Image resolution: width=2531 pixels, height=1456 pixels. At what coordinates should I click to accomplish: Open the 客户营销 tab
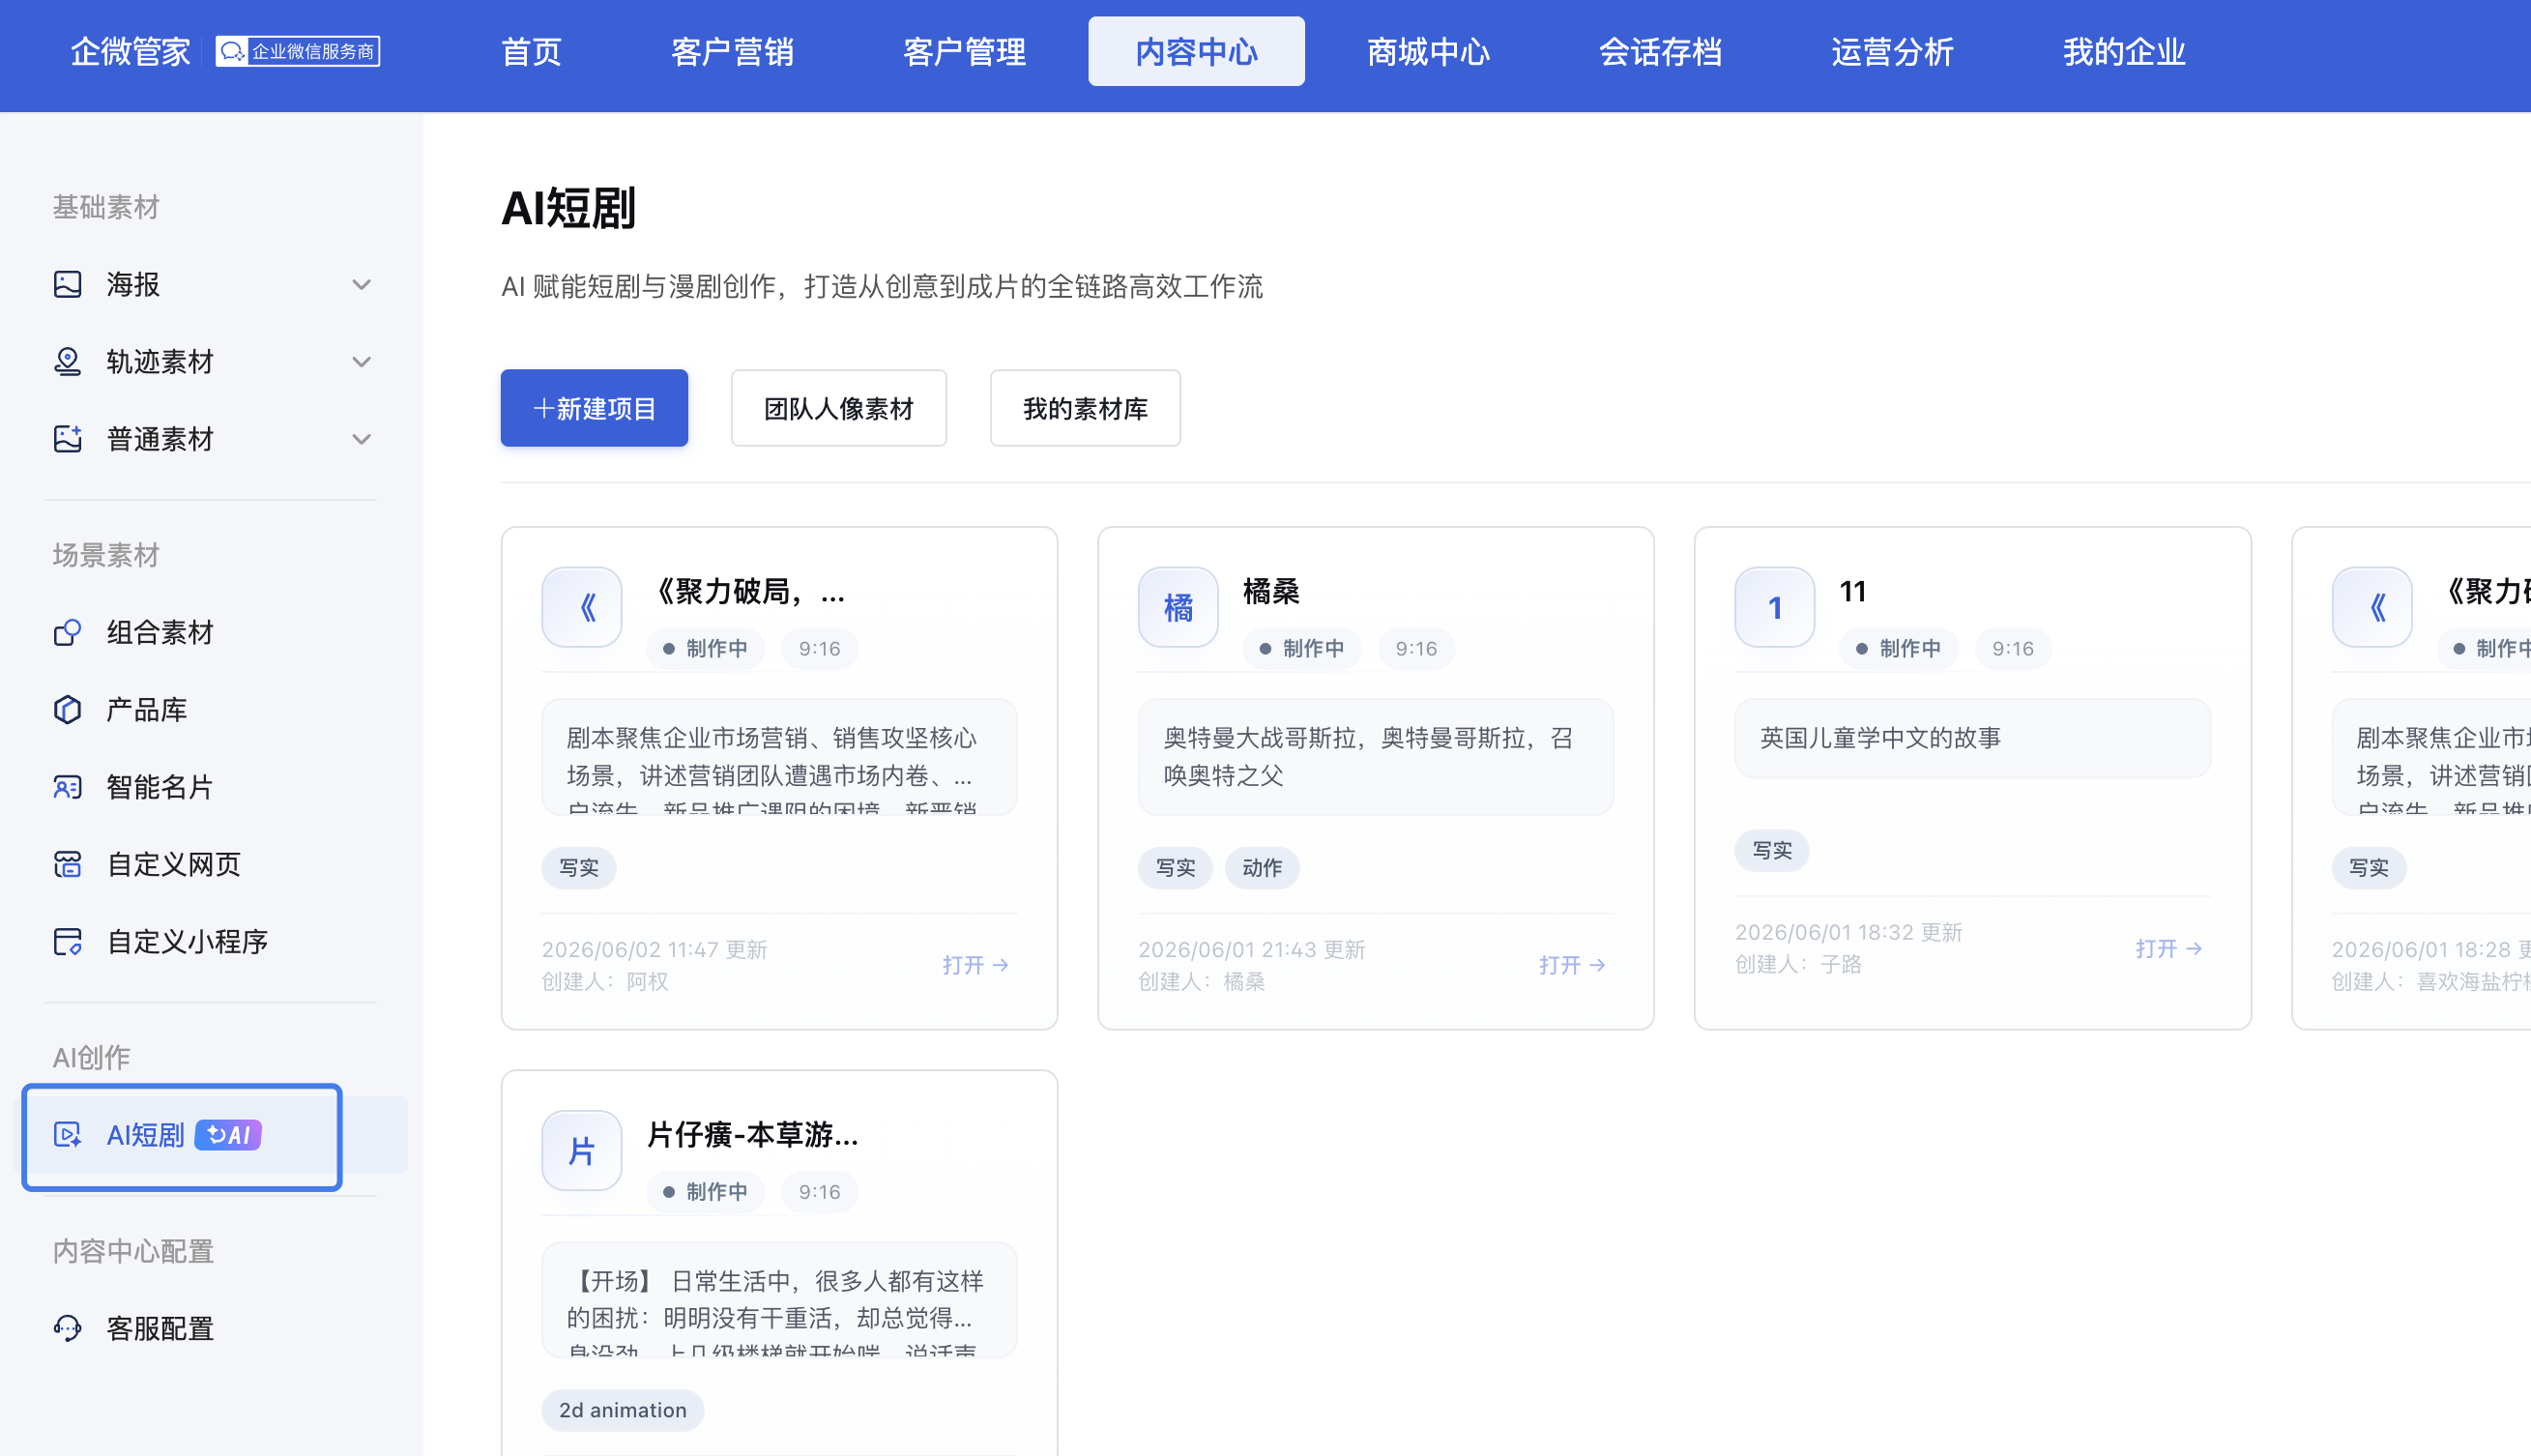(732, 52)
